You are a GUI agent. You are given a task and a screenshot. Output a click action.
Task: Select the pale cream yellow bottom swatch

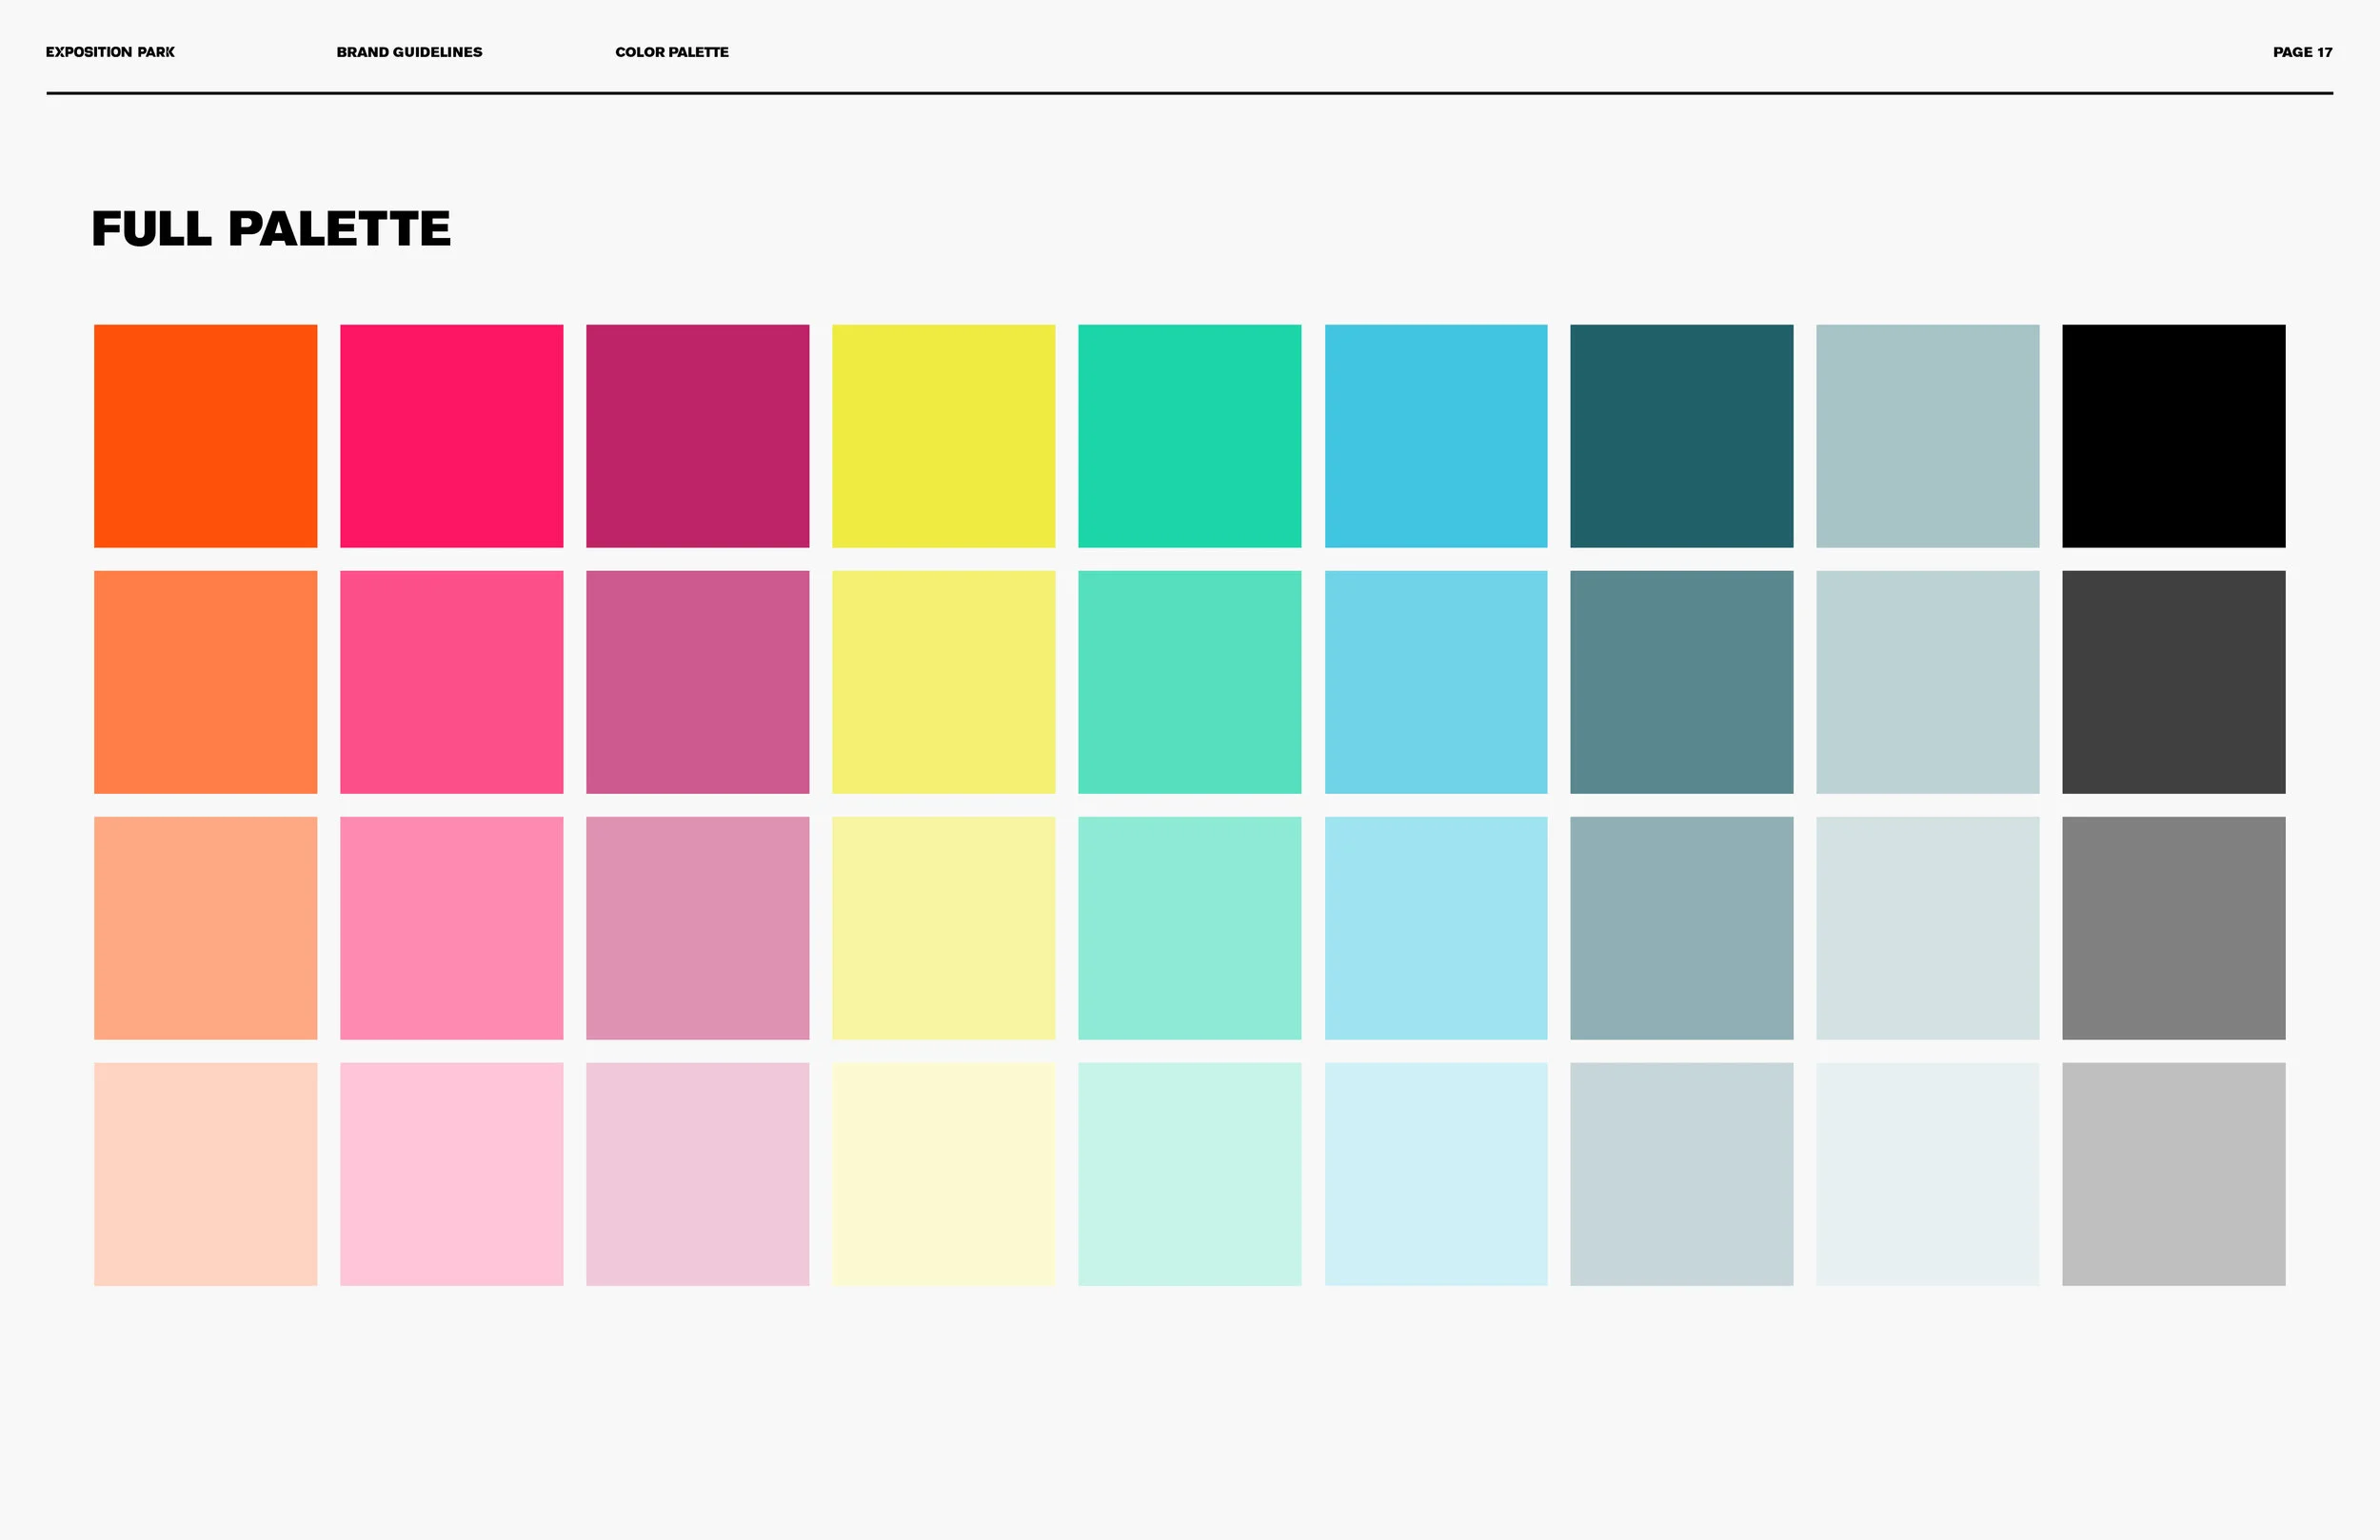tap(943, 1174)
